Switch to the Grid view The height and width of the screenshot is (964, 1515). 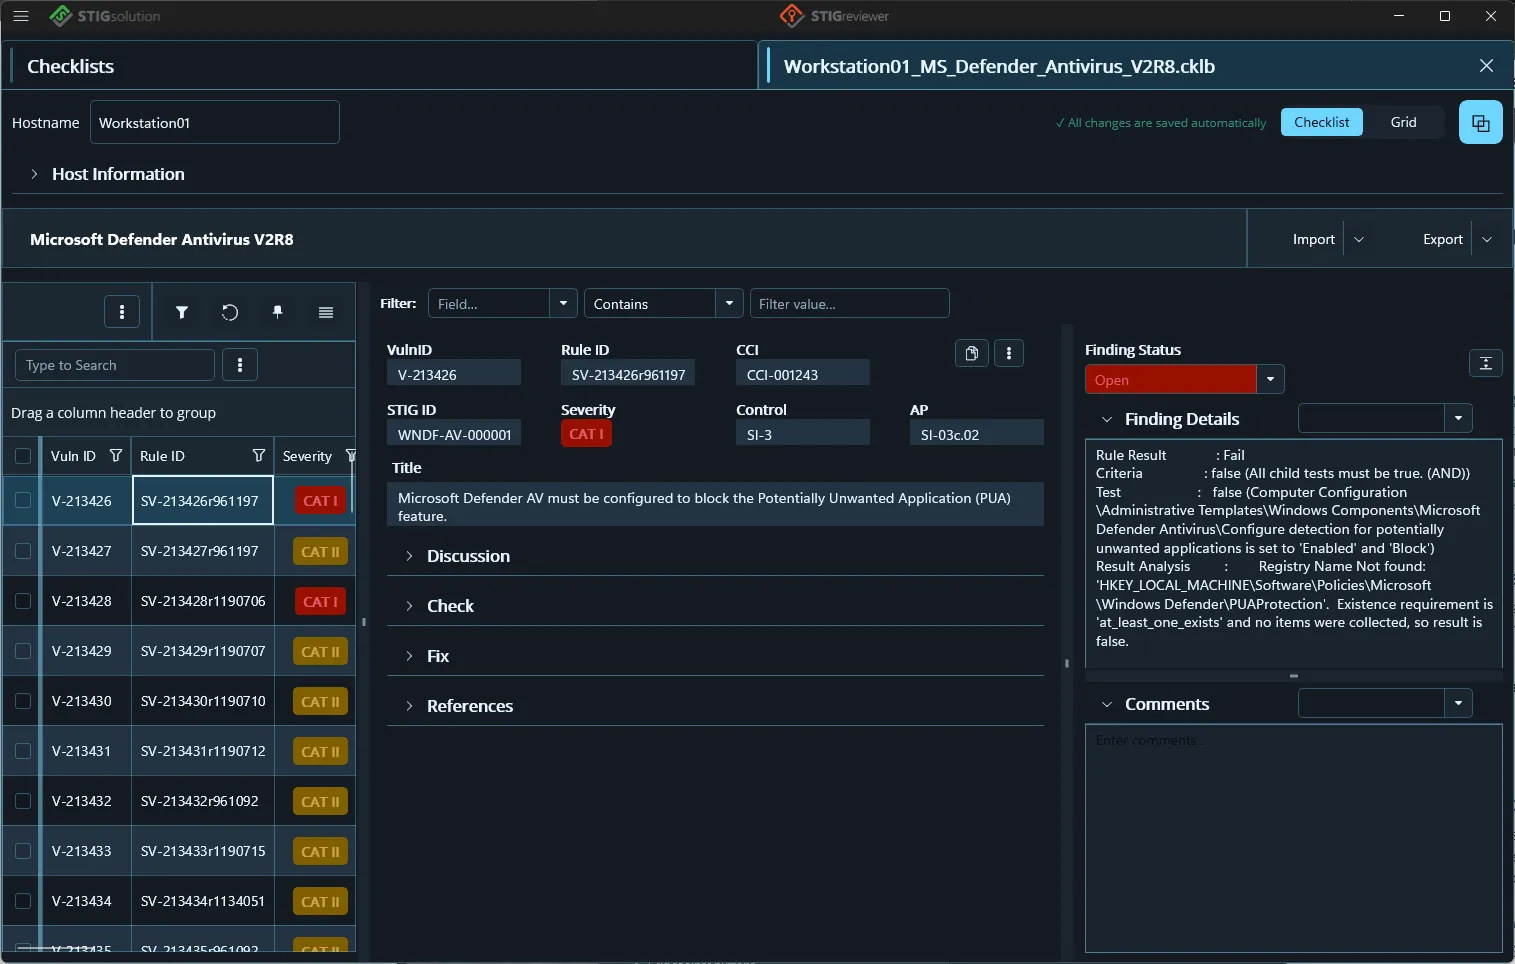point(1403,122)
